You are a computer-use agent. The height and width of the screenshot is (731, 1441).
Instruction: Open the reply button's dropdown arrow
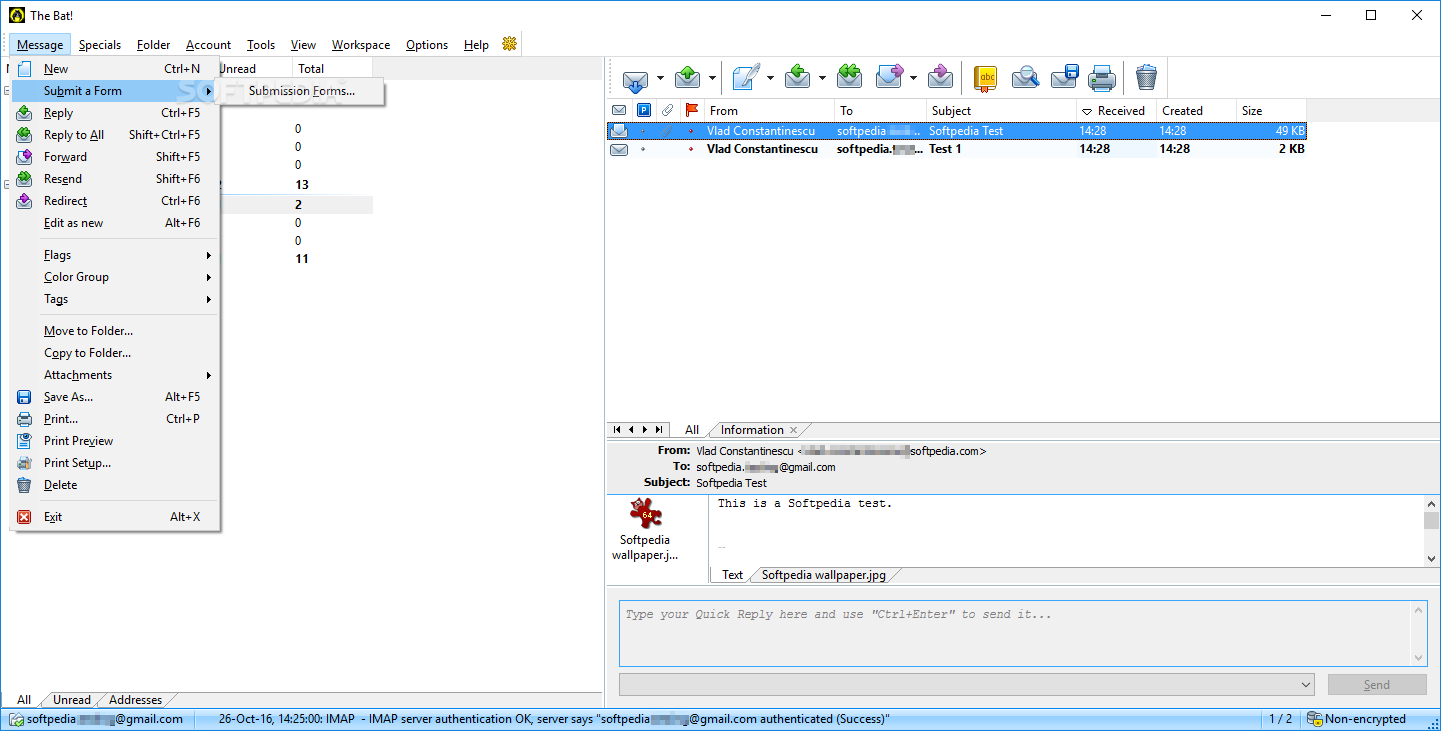[822, 77]
